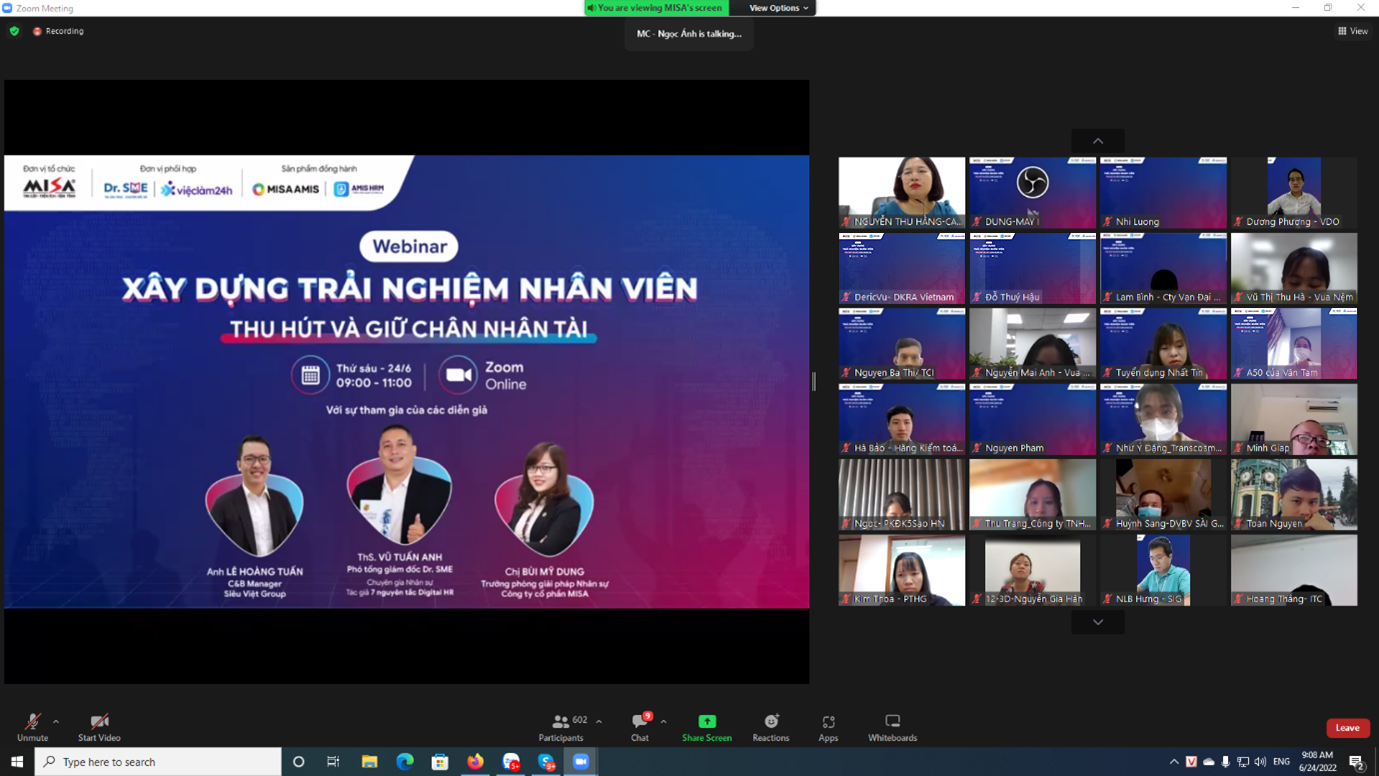Open the notification center icon
This screenshot has height=776, width=1379.
pos(1357,762)
